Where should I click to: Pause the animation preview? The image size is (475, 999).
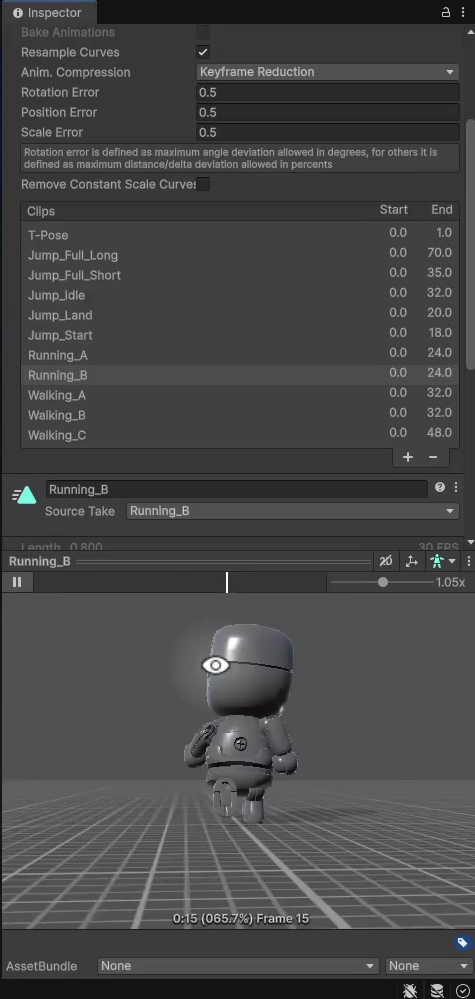[17, 582]
